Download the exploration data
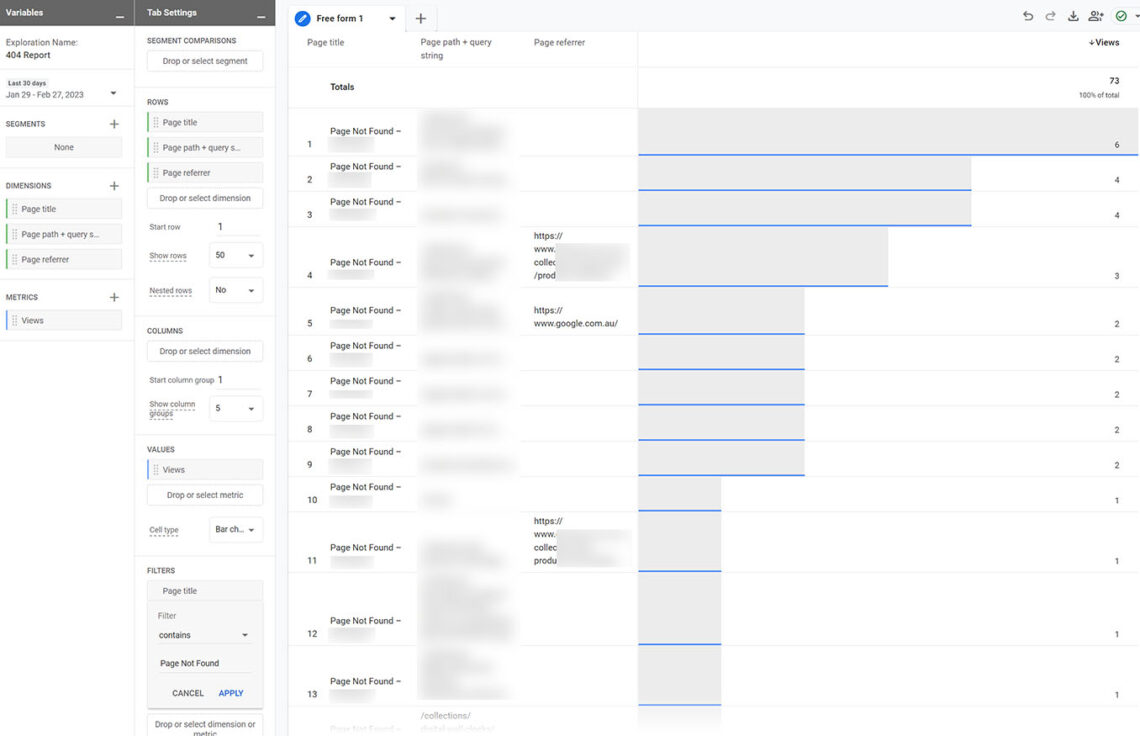Image resolution: width=1140 pixels, height=736 pixels. pyautogui.click(x=1072, y=16)
